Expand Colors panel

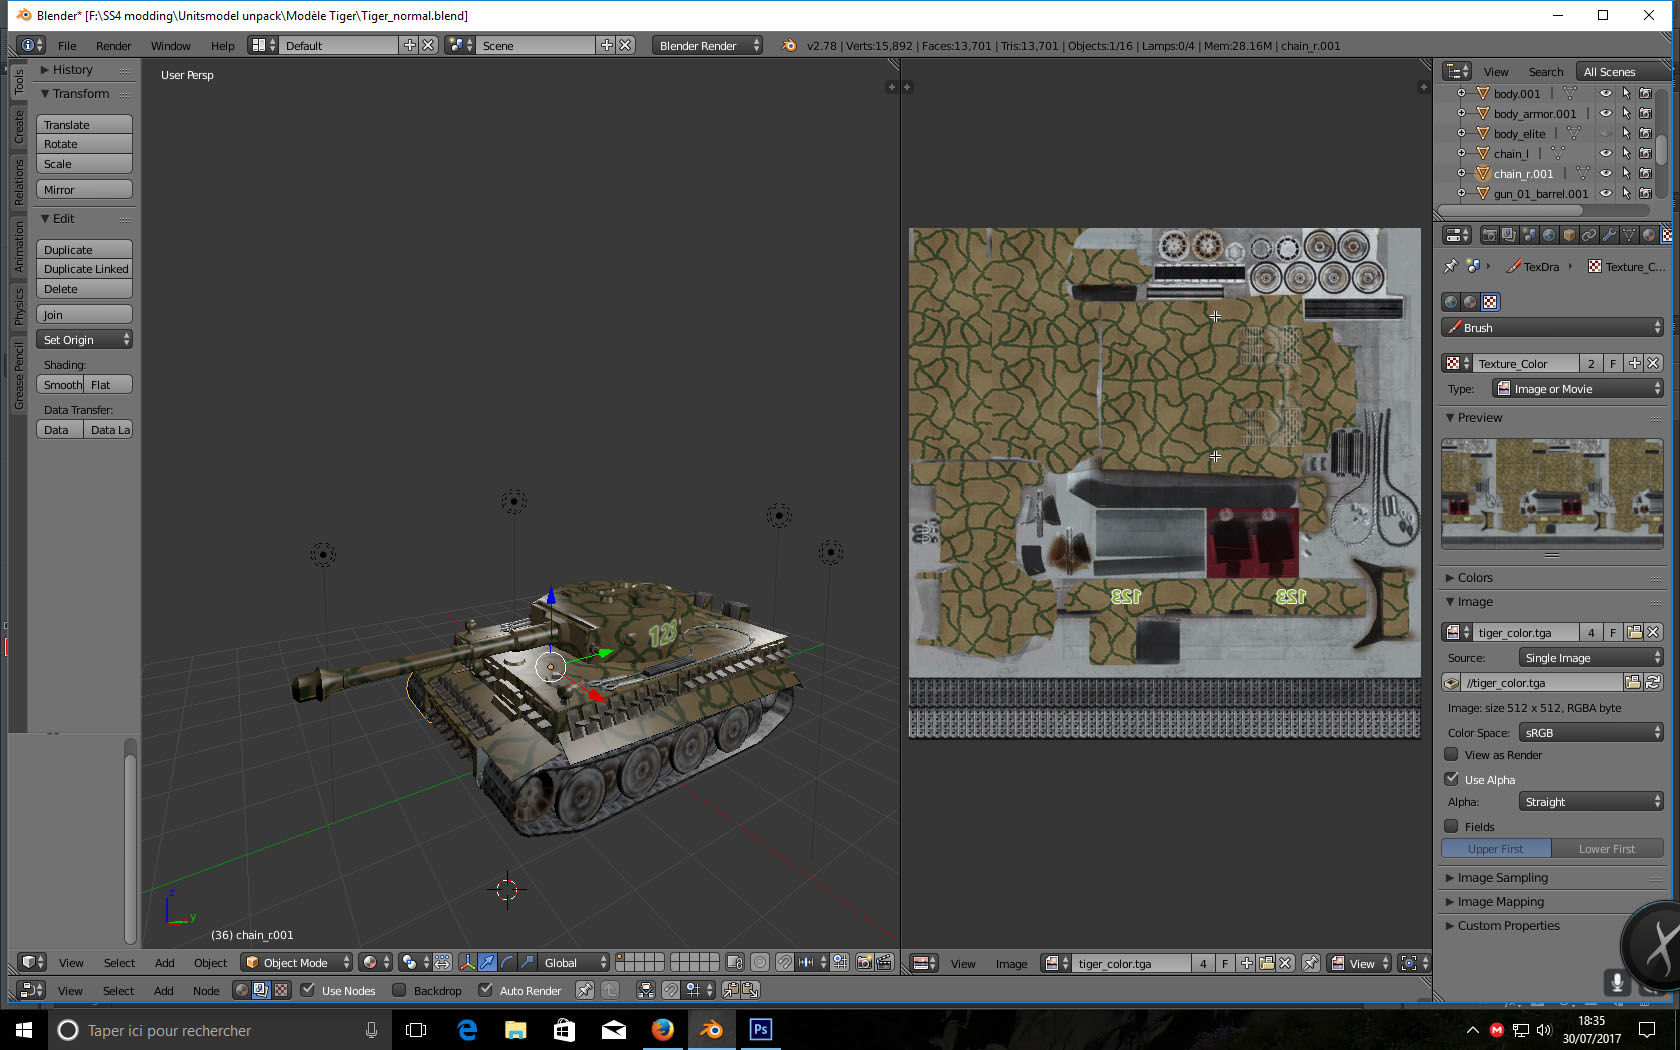(x=1474, y=577)
